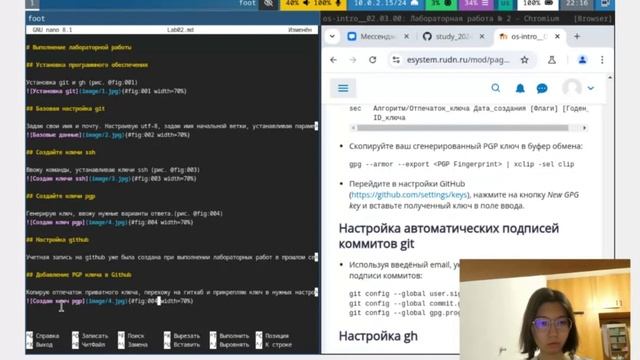Click the ЧитФайл shortcut in nano
This screenshot has width=640, height=360.
89,344
